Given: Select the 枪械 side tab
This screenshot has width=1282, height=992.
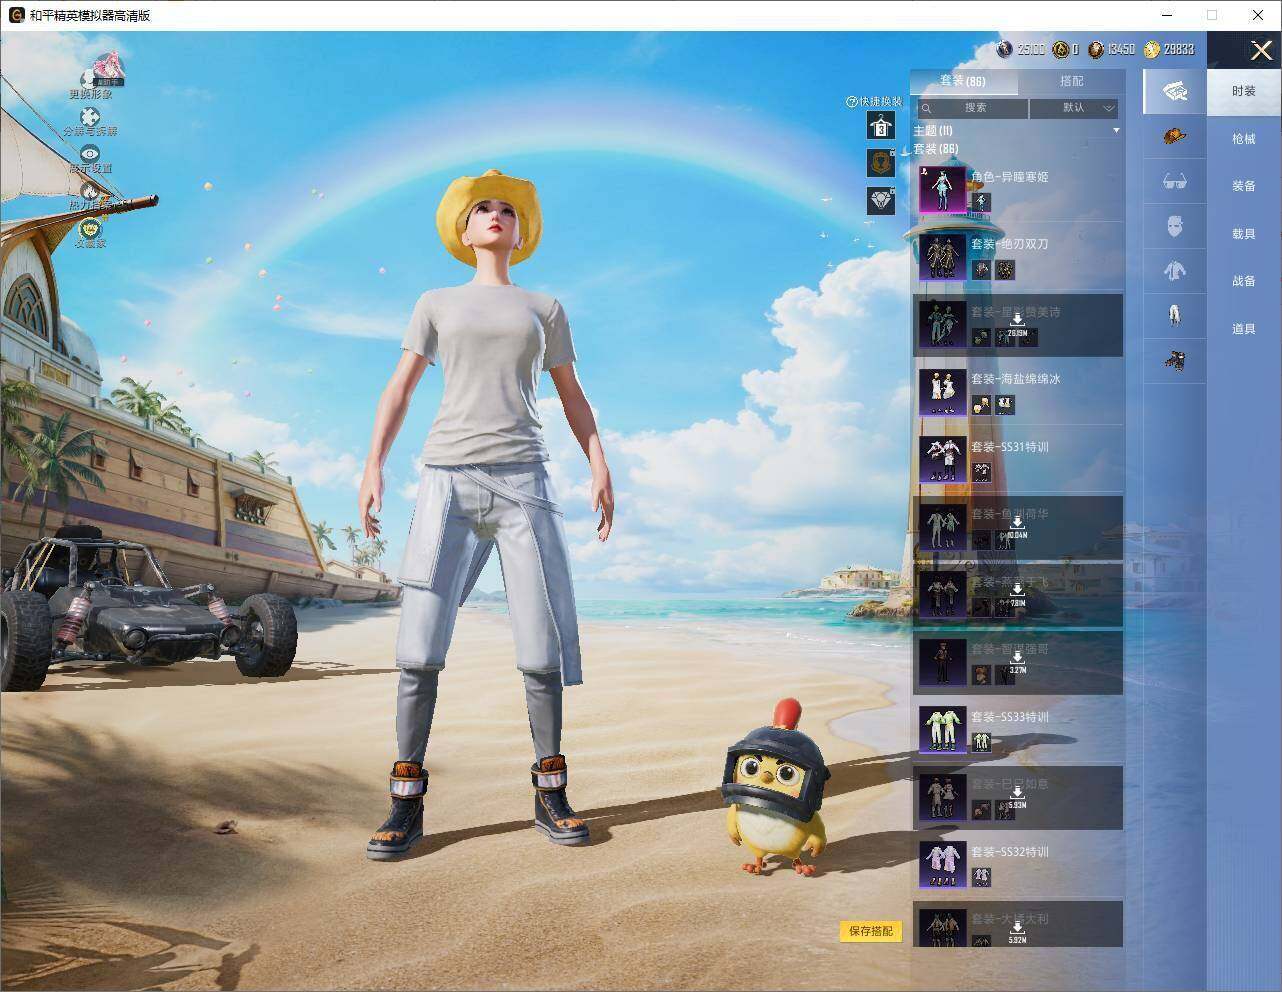Looking at the screenshot, I should (1244, 139).
